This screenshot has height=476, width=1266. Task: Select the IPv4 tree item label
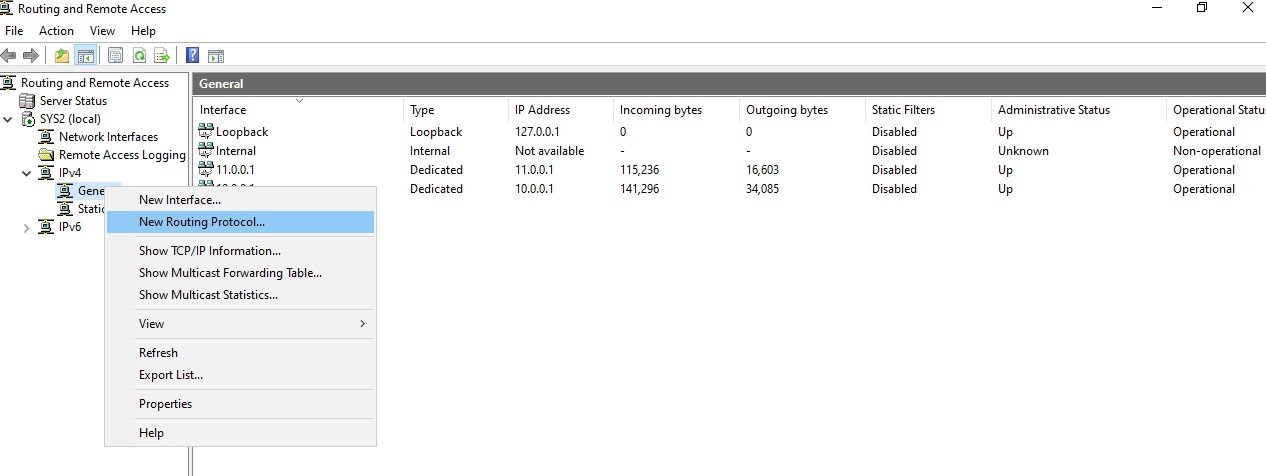pyautogui.click(x=70, y=173)
